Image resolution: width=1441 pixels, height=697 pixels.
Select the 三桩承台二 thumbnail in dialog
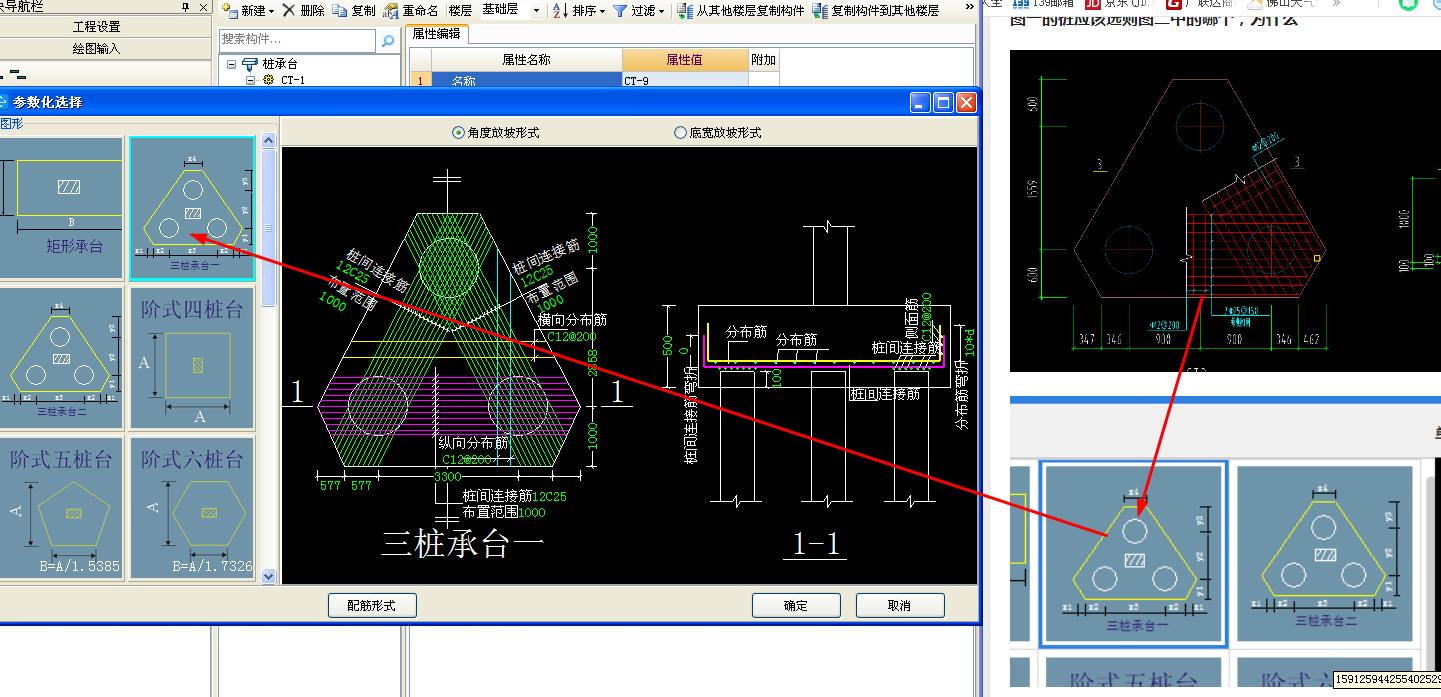point(61,358)
